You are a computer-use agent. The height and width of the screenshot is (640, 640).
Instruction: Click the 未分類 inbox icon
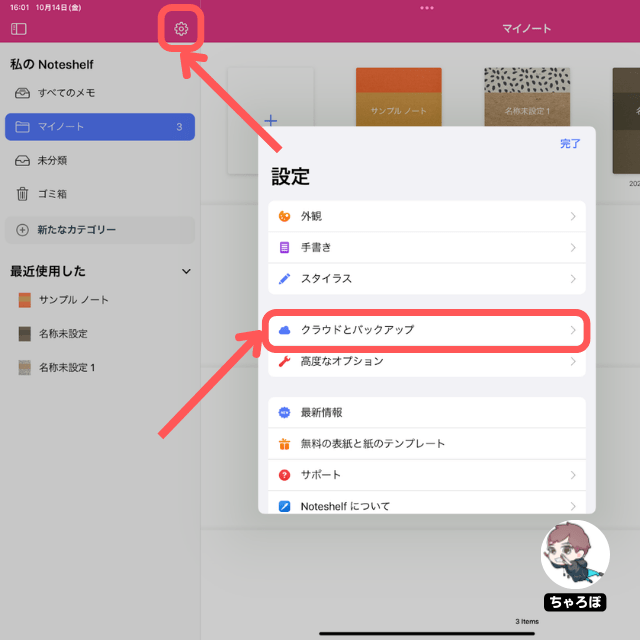[22, 160]
